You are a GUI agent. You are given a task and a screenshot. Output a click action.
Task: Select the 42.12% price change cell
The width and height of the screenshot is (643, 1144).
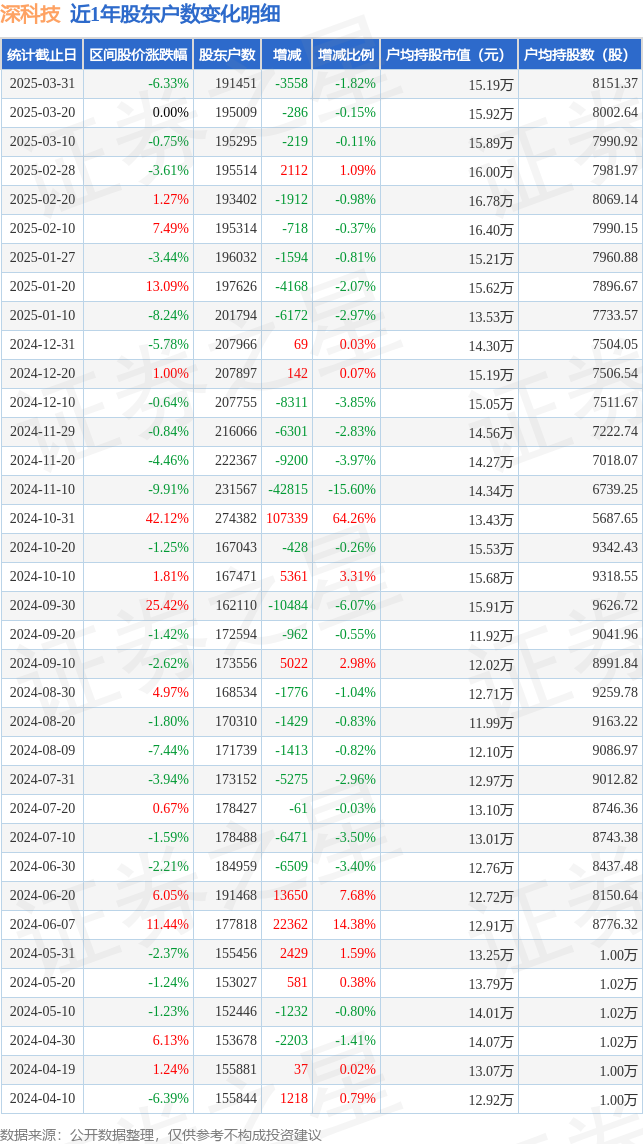click(167, 518)
